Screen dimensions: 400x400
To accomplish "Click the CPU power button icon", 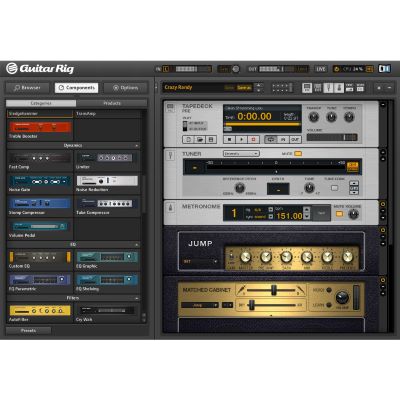I will [x=337, y=69].
